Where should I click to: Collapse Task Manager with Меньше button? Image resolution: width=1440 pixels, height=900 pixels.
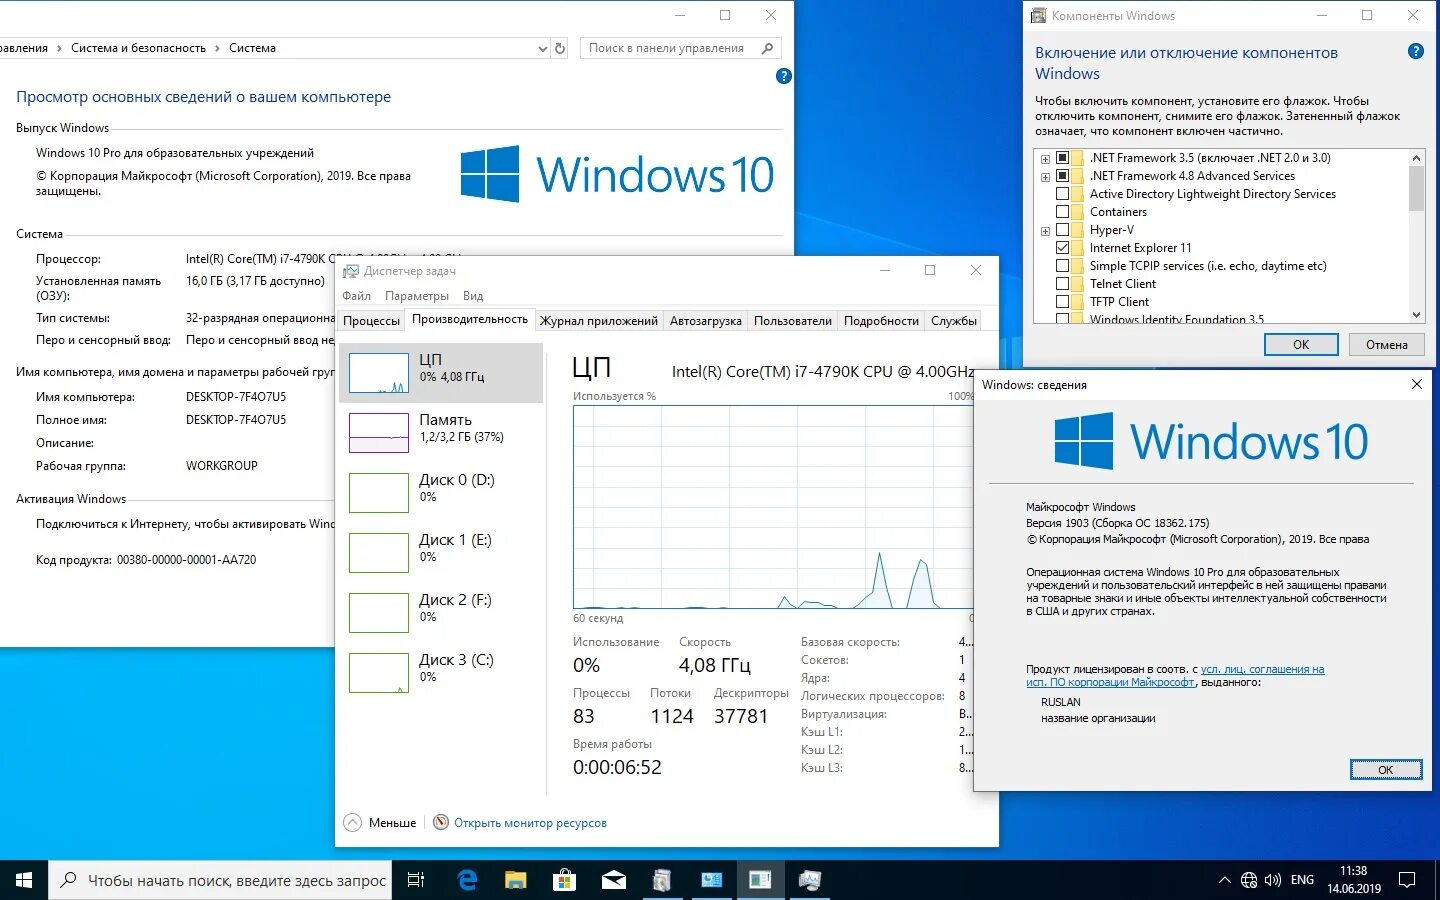tap(380, 822)
